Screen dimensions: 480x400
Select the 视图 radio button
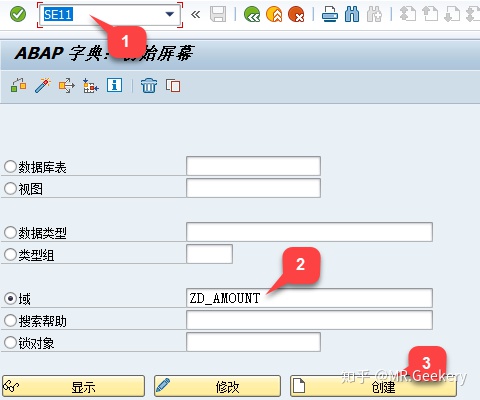pyautogui.click(x=10, y=189)
